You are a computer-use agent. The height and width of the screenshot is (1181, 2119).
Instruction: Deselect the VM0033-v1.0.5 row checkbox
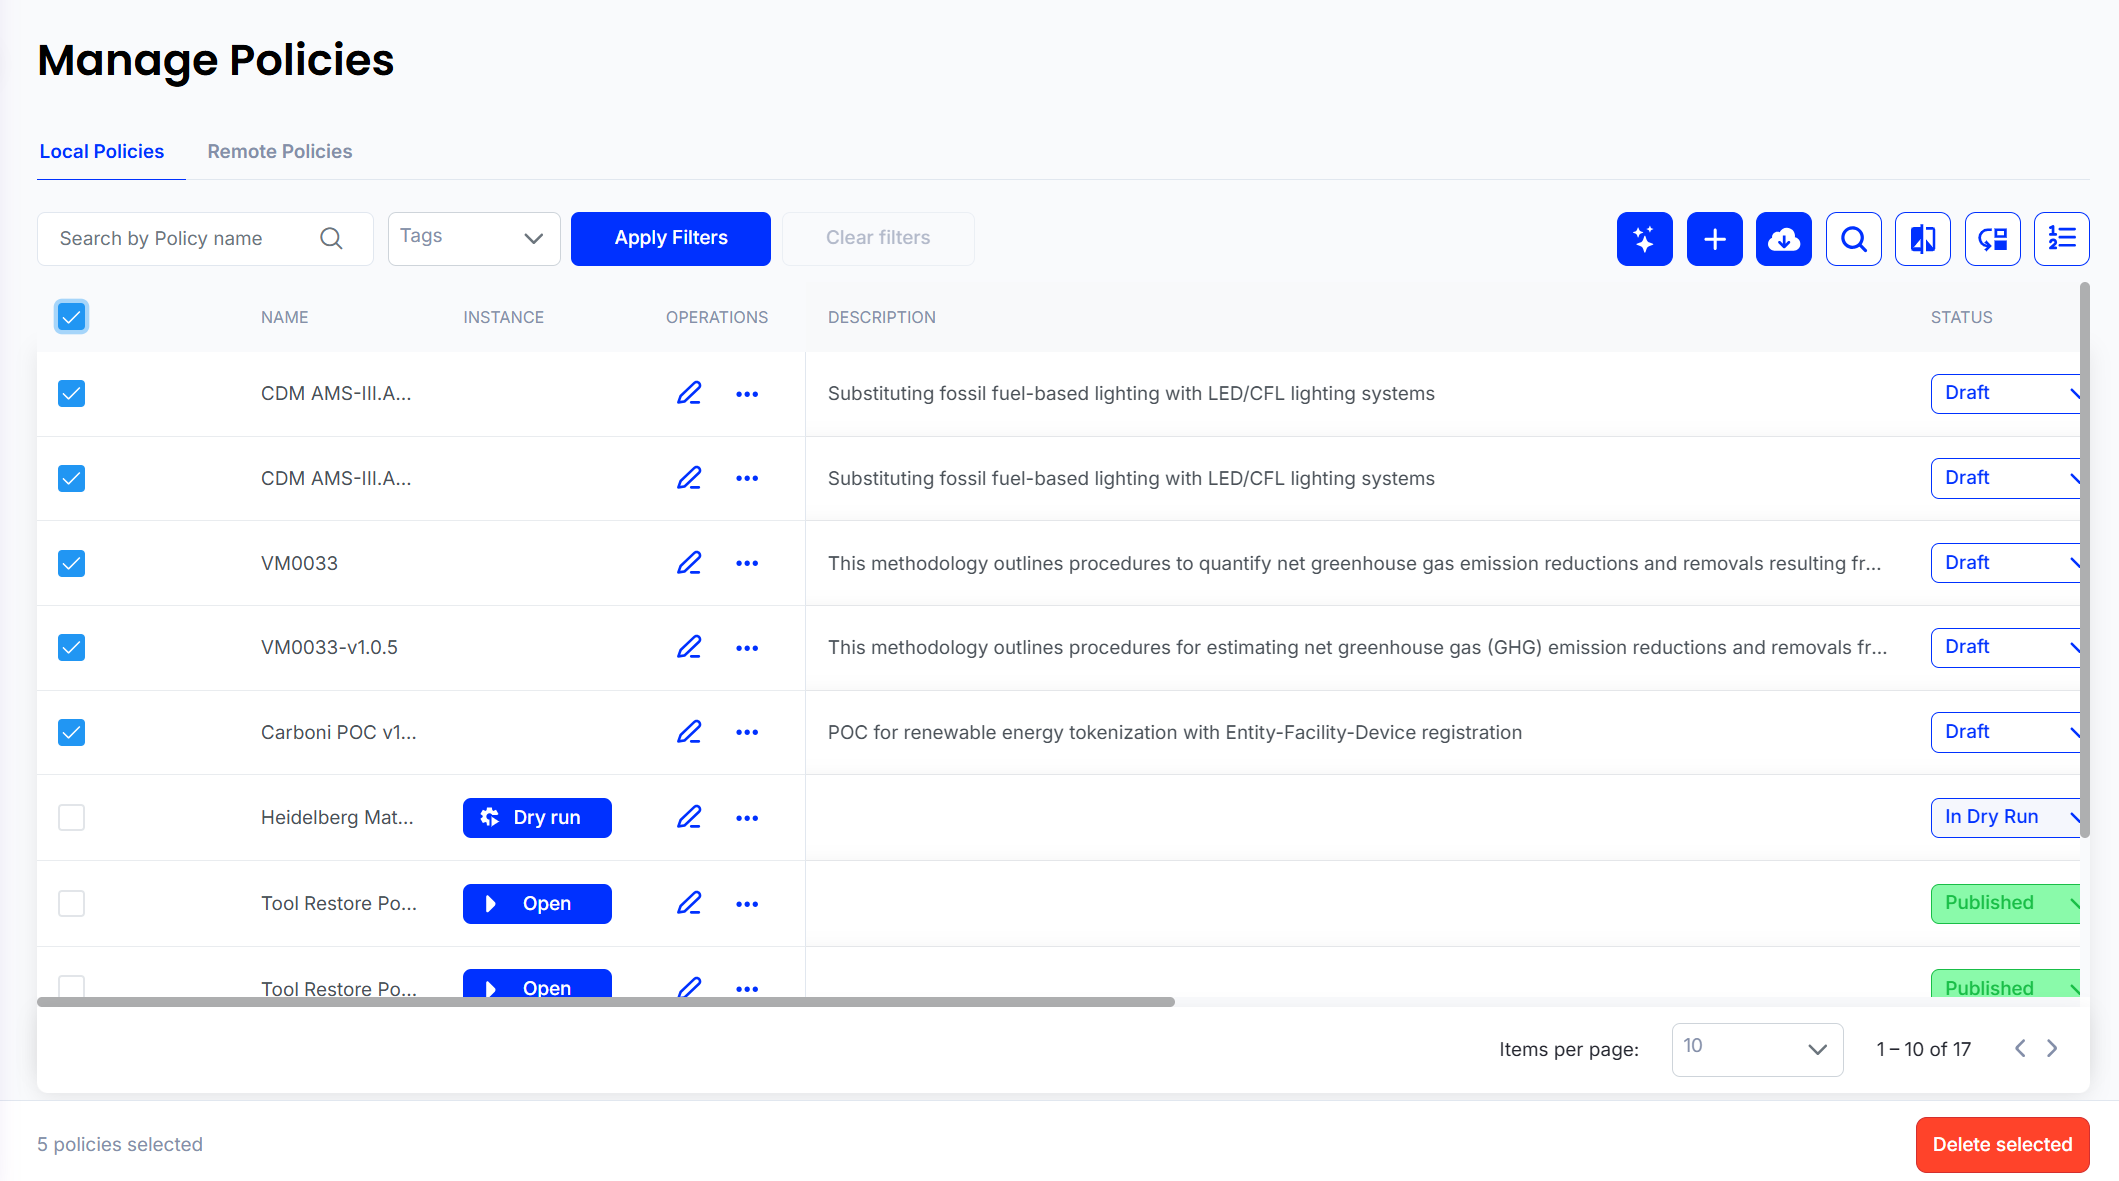(x=71, y=648)
